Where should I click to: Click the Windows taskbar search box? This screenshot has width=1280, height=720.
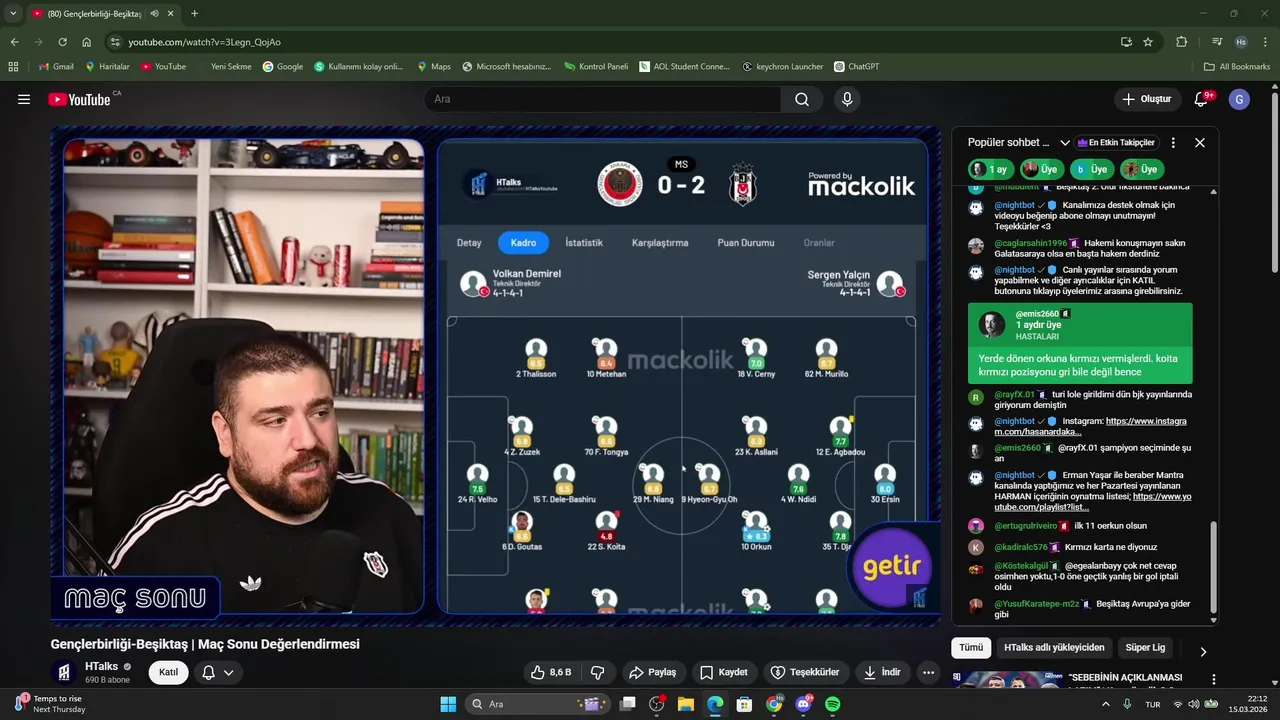coord(536,704)
